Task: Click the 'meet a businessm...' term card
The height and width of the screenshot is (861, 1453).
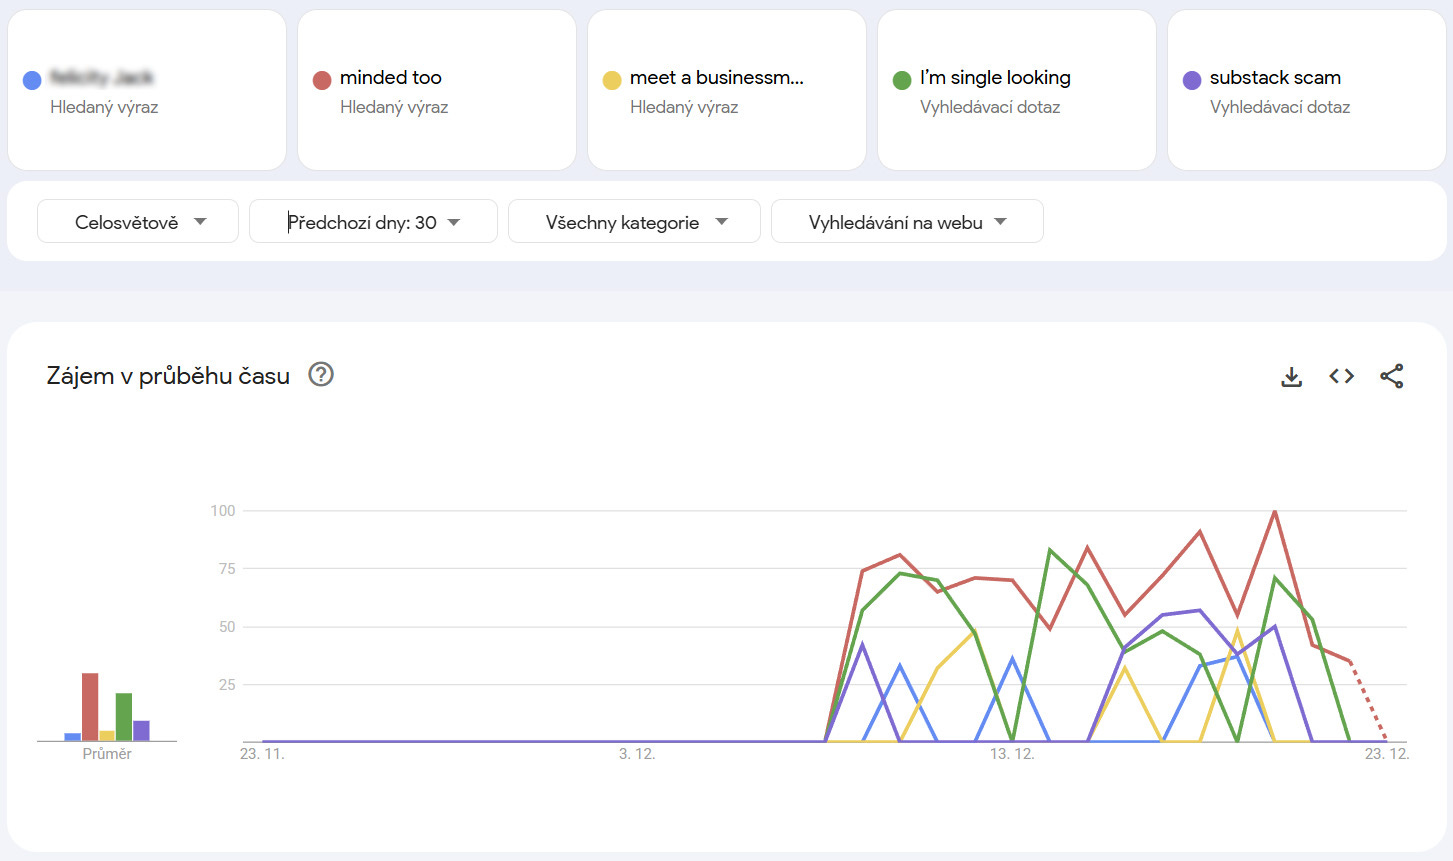Action: 727,89
